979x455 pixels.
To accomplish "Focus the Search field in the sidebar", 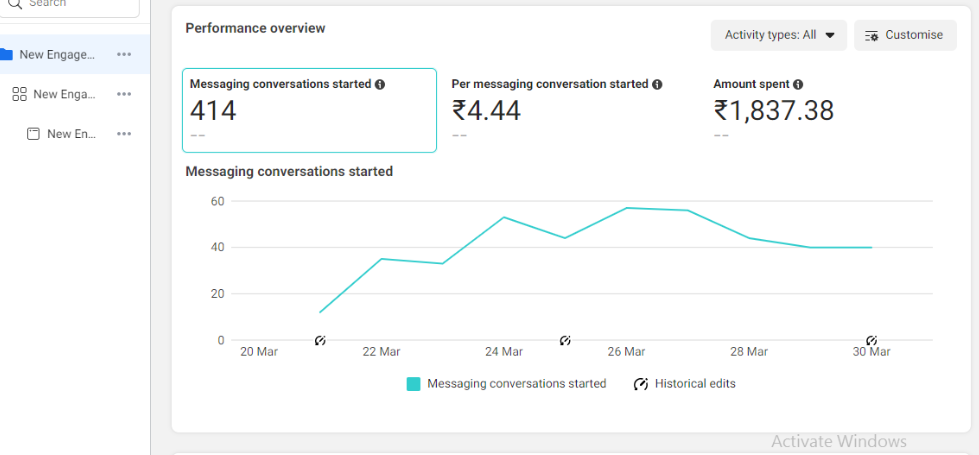I will [75, 5].
